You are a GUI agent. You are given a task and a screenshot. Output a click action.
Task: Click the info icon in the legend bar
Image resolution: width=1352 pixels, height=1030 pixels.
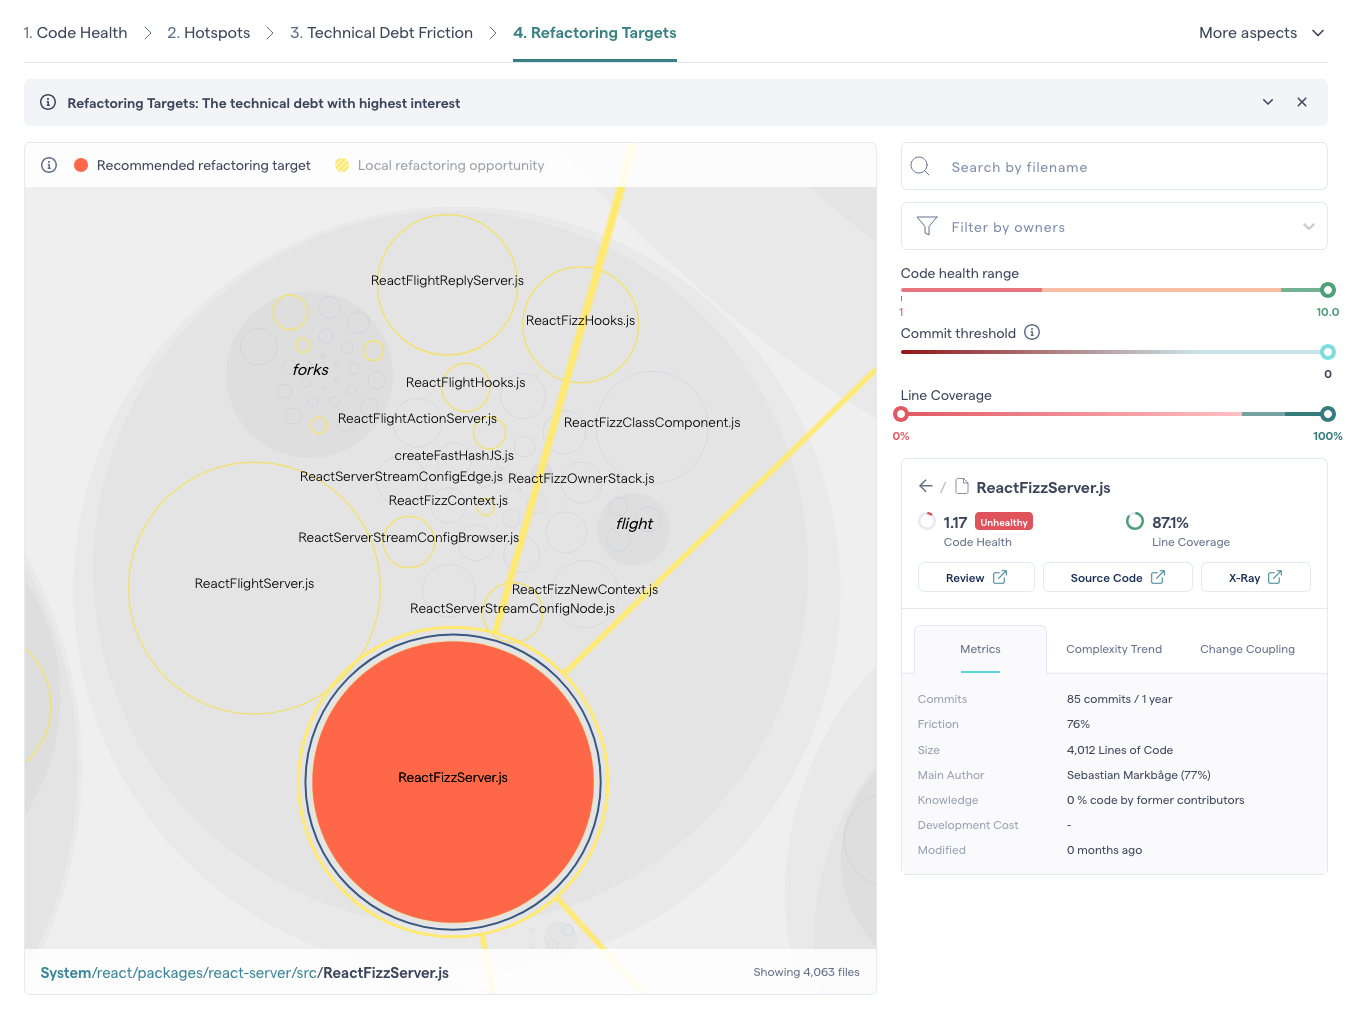click(x=48, y=165)
